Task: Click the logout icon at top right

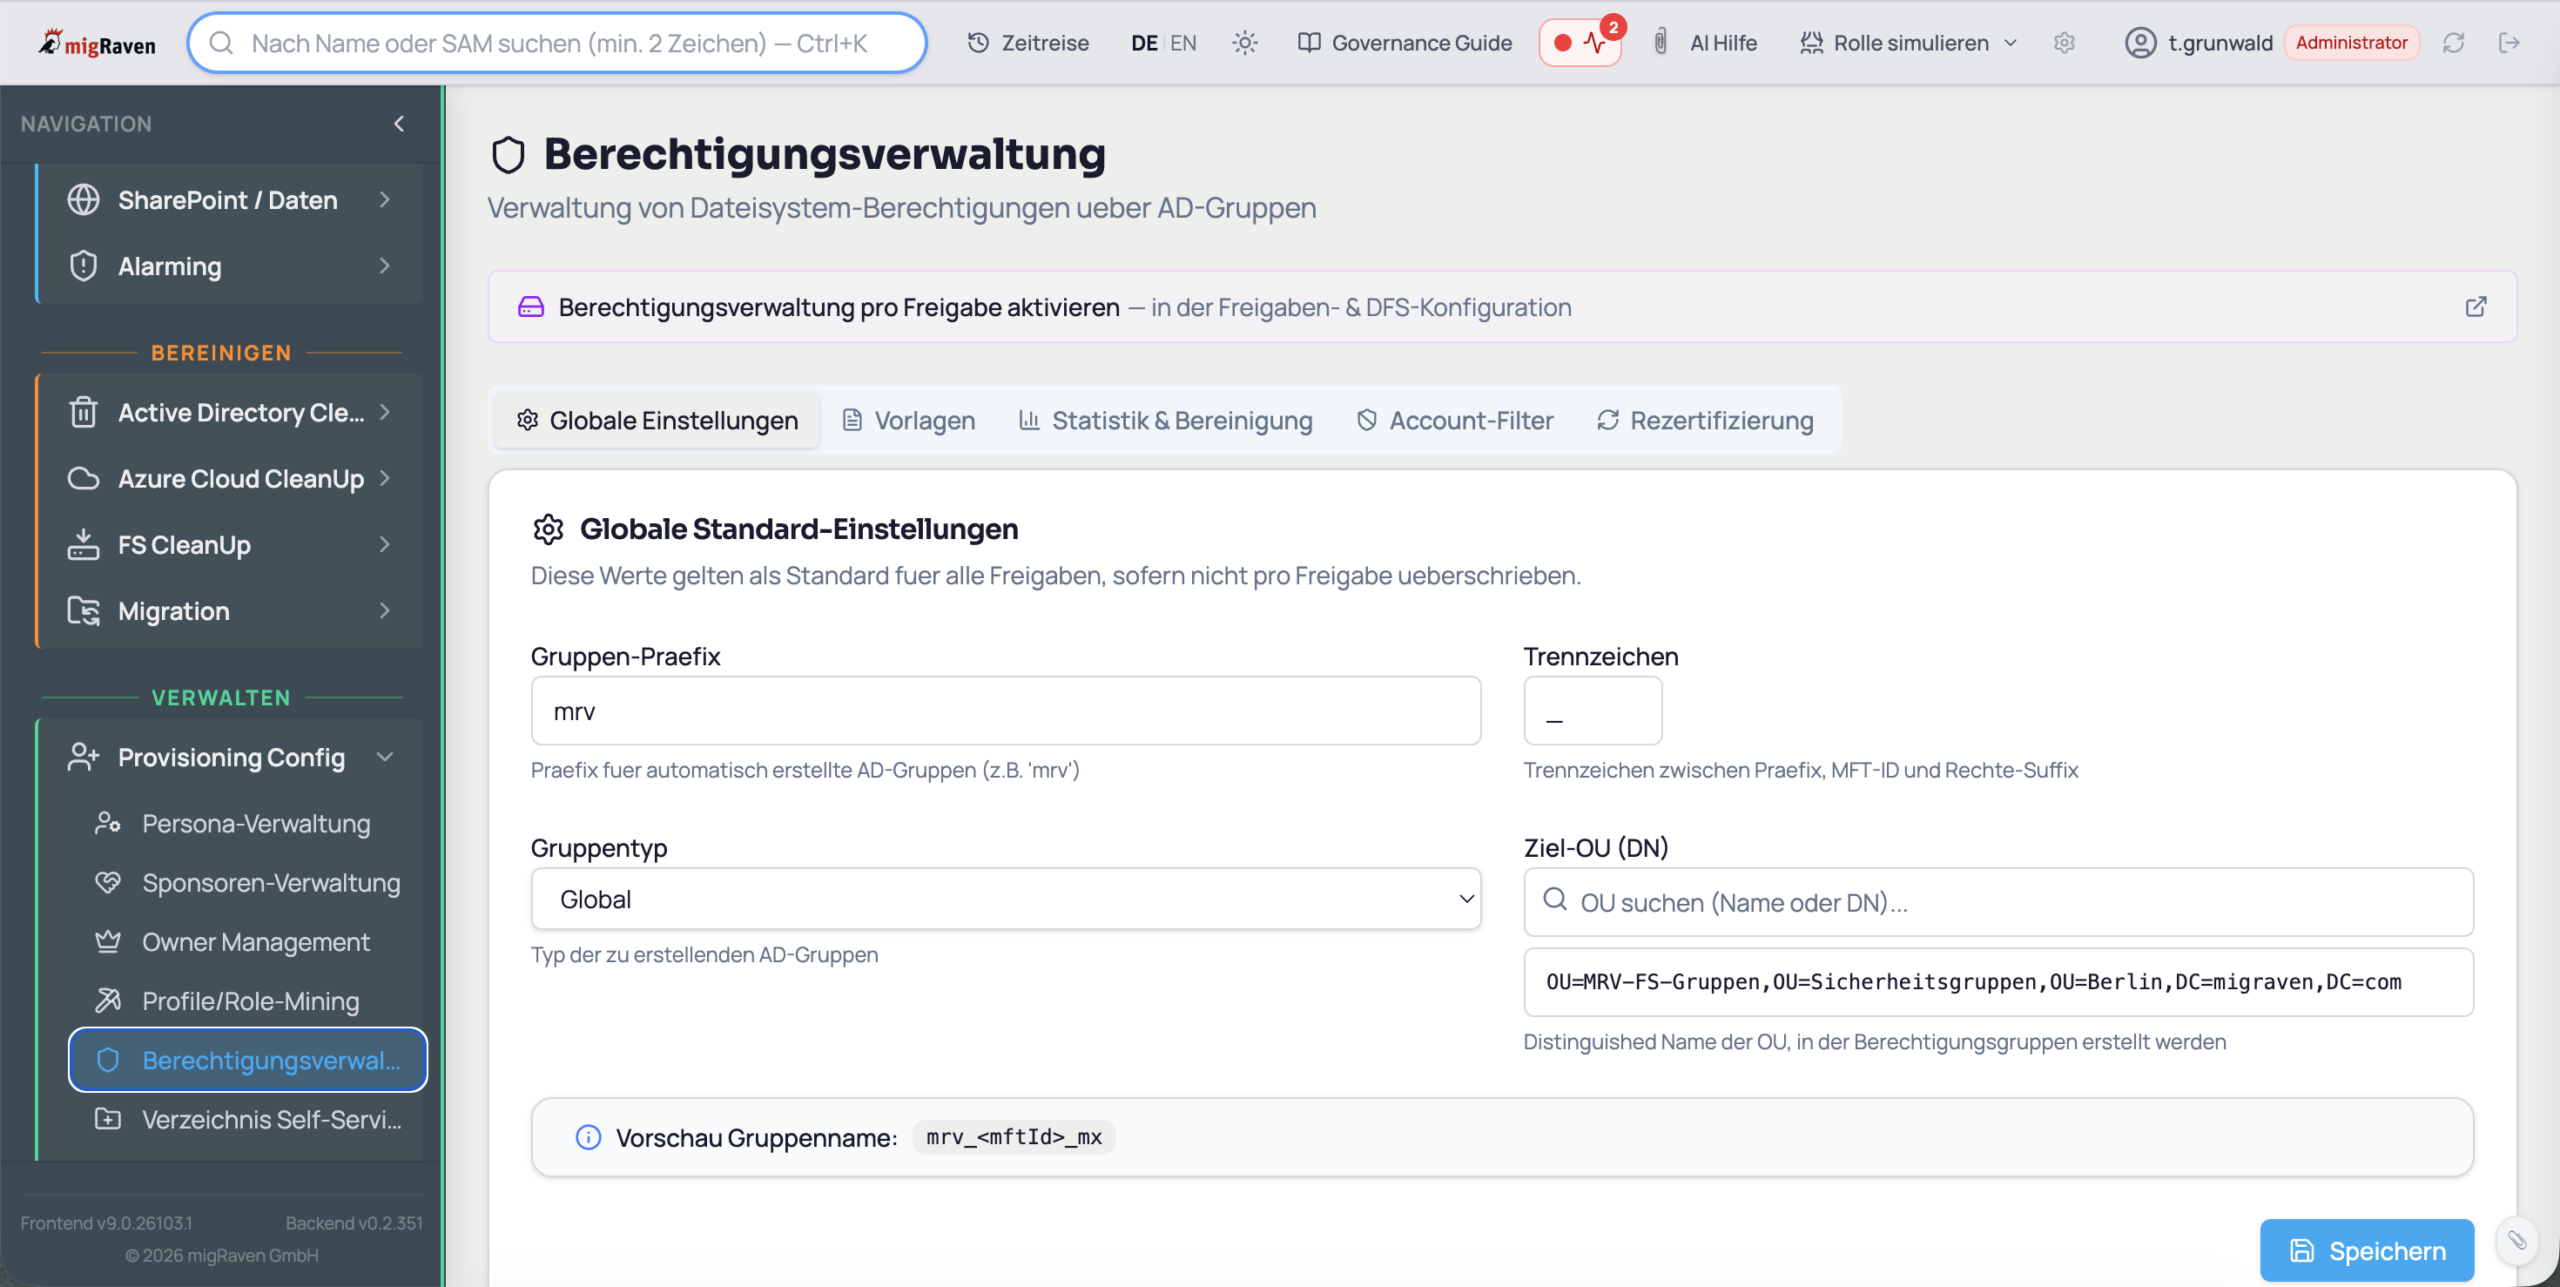Action: click(x=2509, y=43)
